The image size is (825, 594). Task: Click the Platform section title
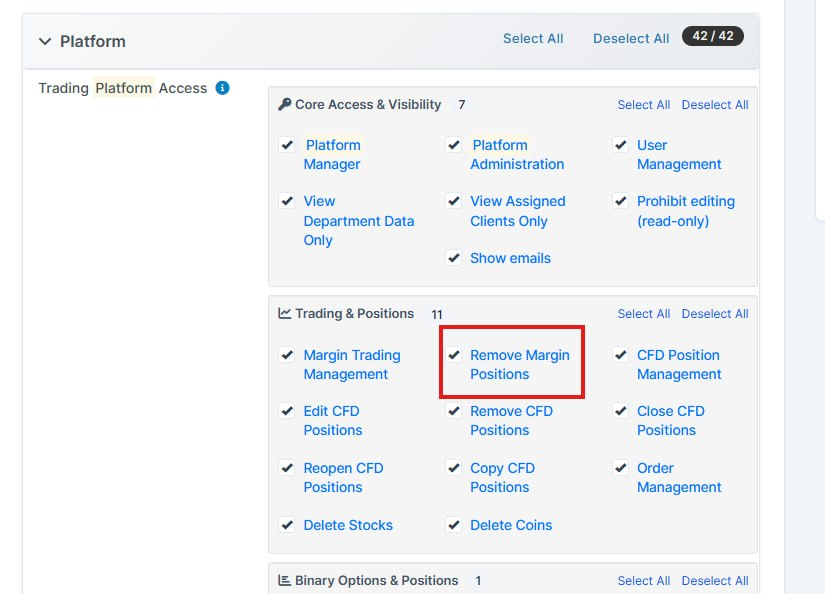pyautogui.click(x=93, y=42)
